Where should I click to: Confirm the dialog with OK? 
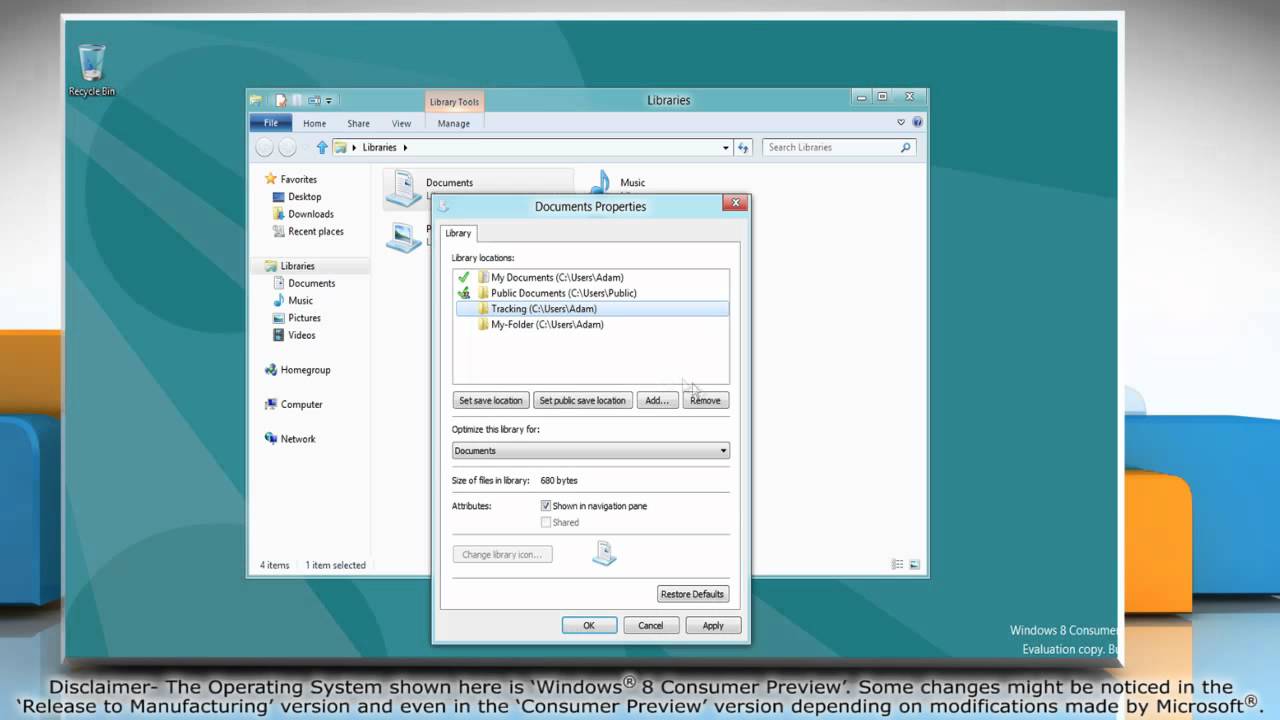(589, 625)
